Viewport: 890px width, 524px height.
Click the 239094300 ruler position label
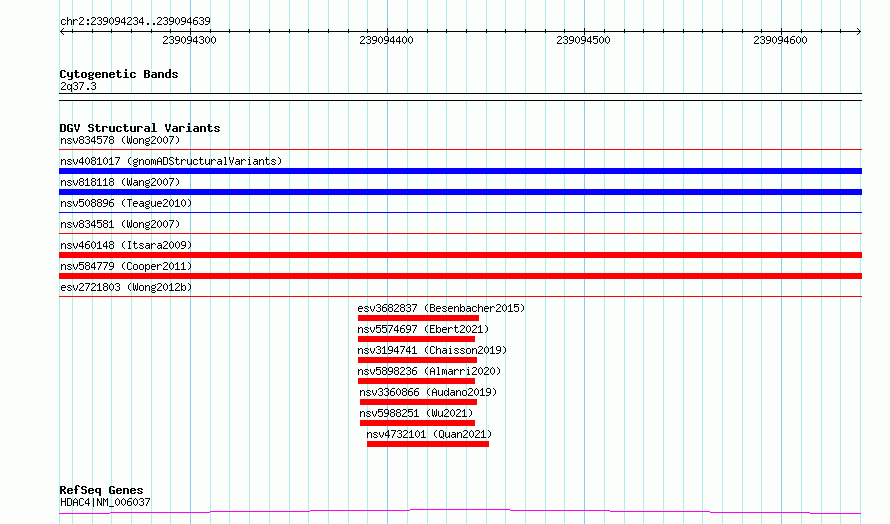(189, 40)
